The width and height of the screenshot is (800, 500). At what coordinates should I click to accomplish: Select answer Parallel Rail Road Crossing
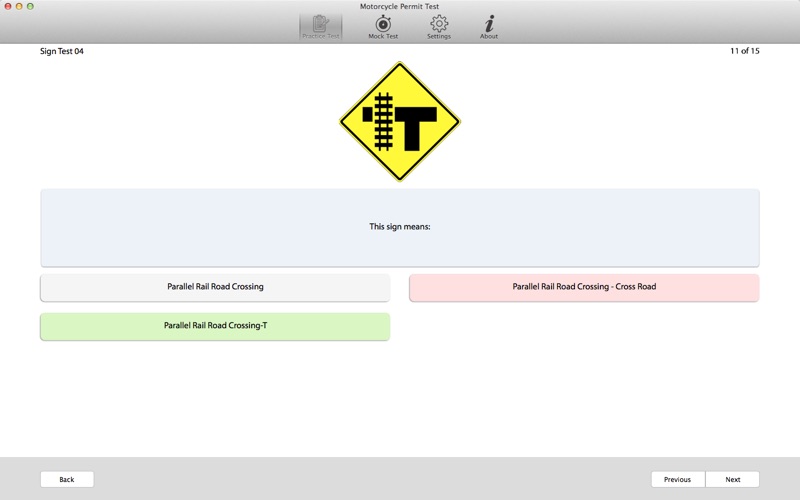point(215,287)
